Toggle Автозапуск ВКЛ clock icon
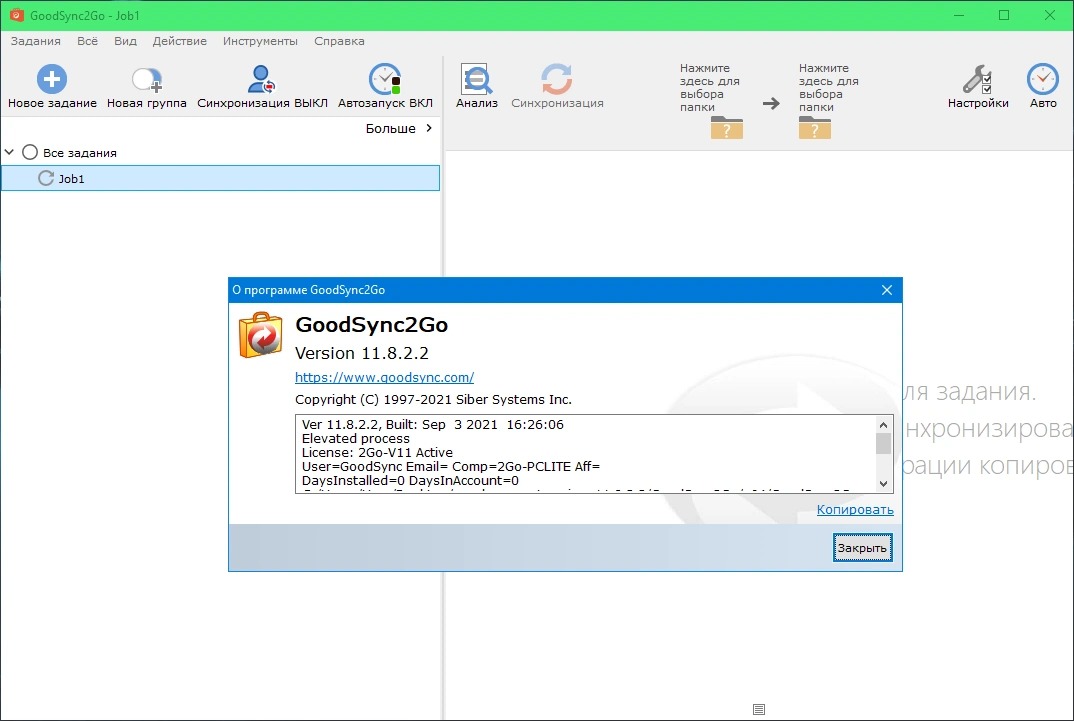Image resolution: width=1074 pixels, height=721 pixels. pos(385,79)
